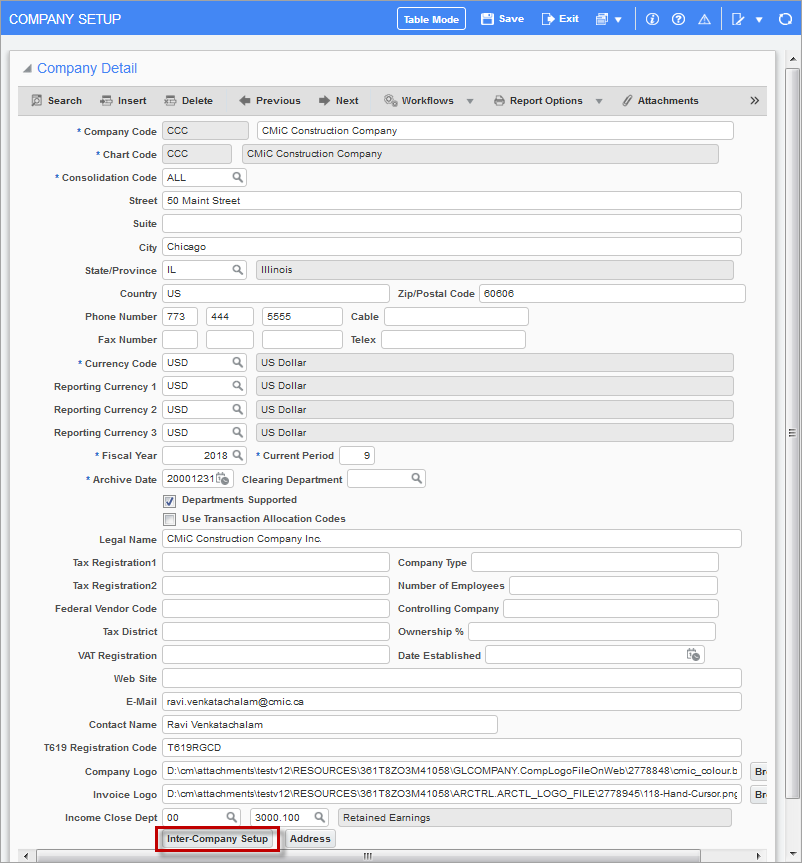
Task: Go to Previous record
Action: point(270,101)
